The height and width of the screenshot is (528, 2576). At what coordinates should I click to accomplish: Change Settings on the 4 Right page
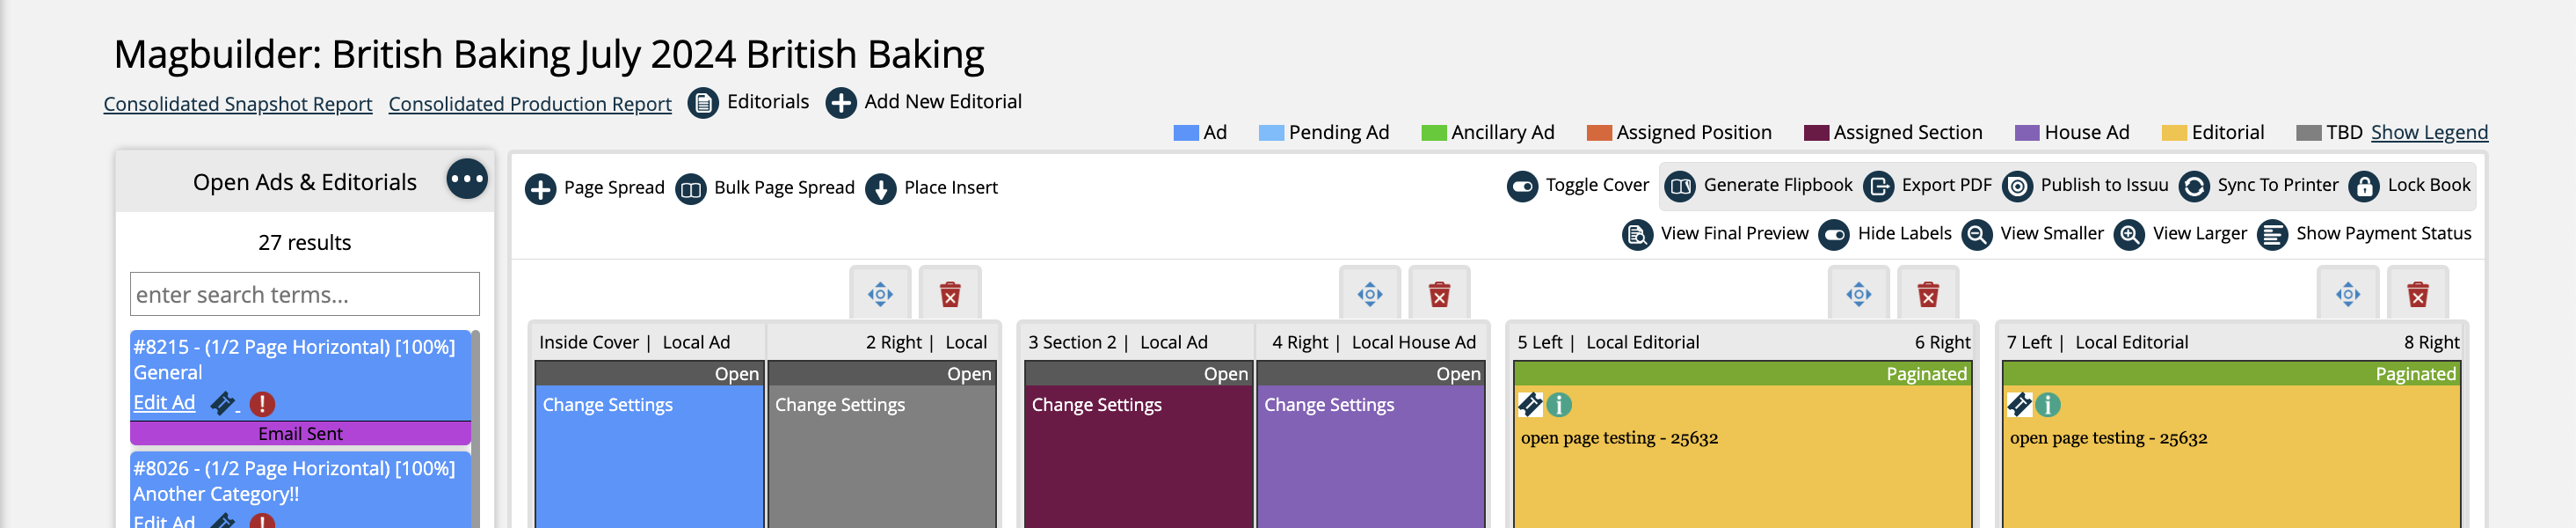1328,405
